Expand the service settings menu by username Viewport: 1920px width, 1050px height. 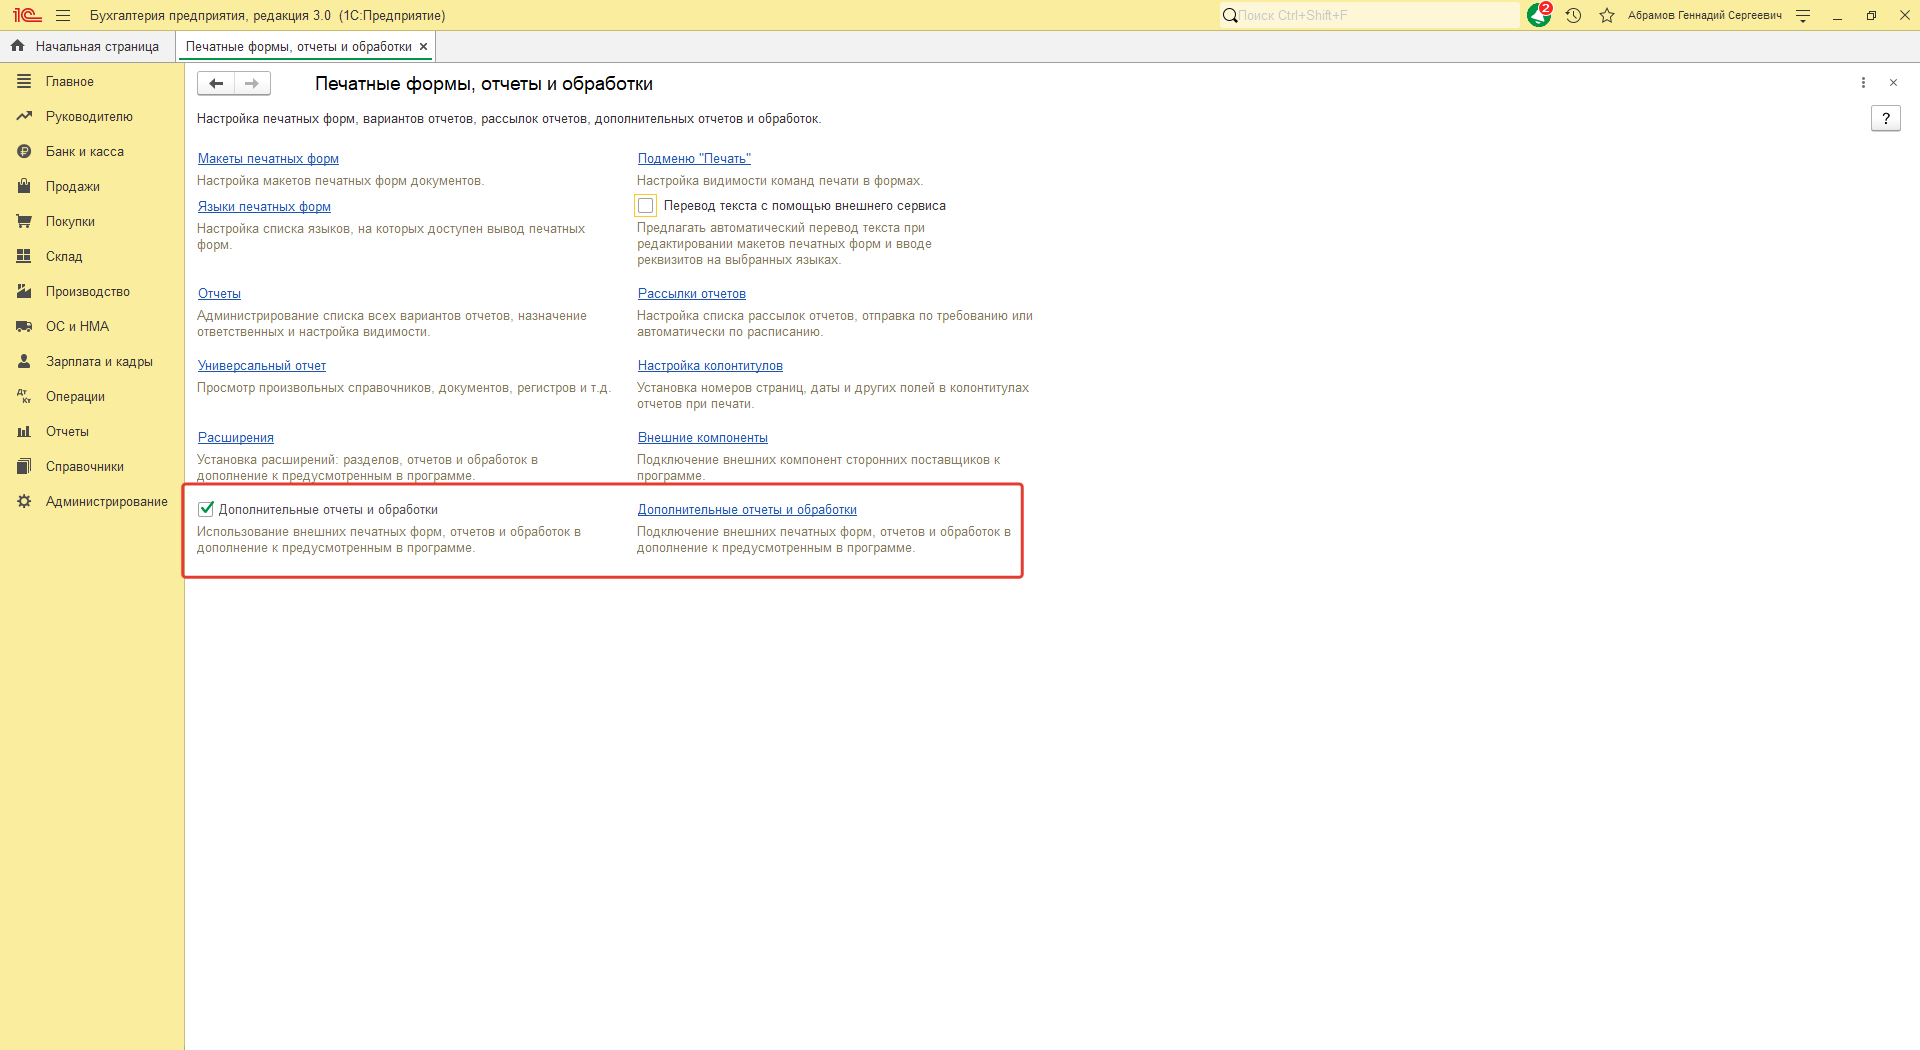coord(1803,15)
